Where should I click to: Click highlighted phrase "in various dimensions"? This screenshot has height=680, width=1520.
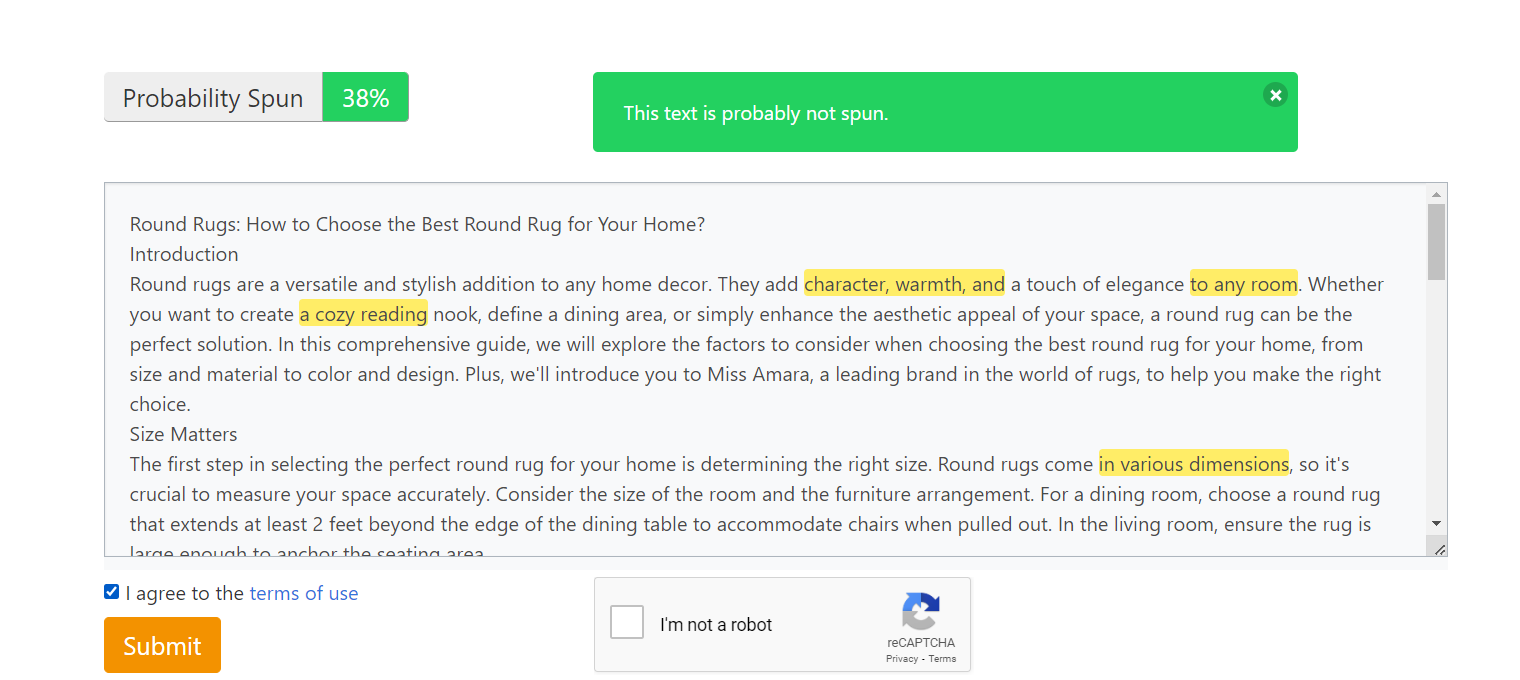(1193, 465)
